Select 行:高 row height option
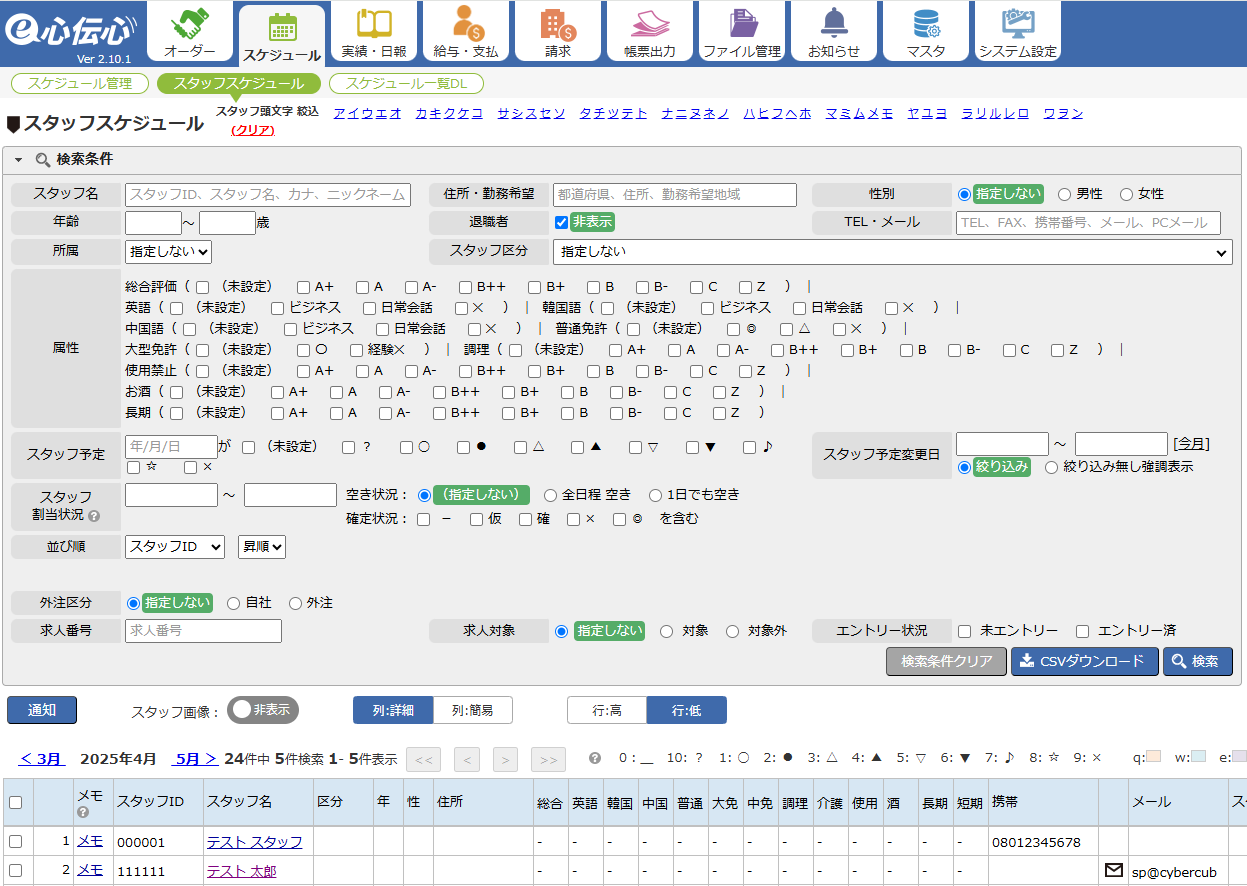The width and height of the screenshot is (1247, 886). (607, 710)
